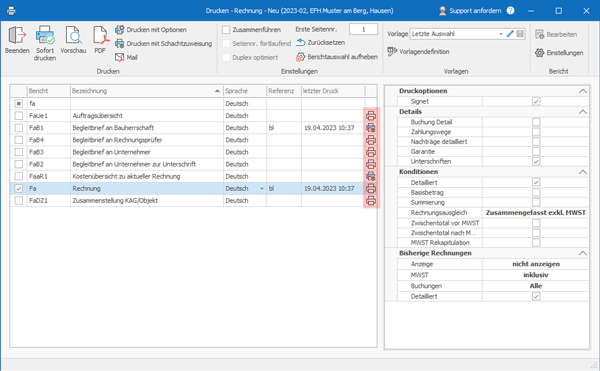The image size is (600, 371).
Task: Enable Summierung checkbox
Action: tap(536, 202)
